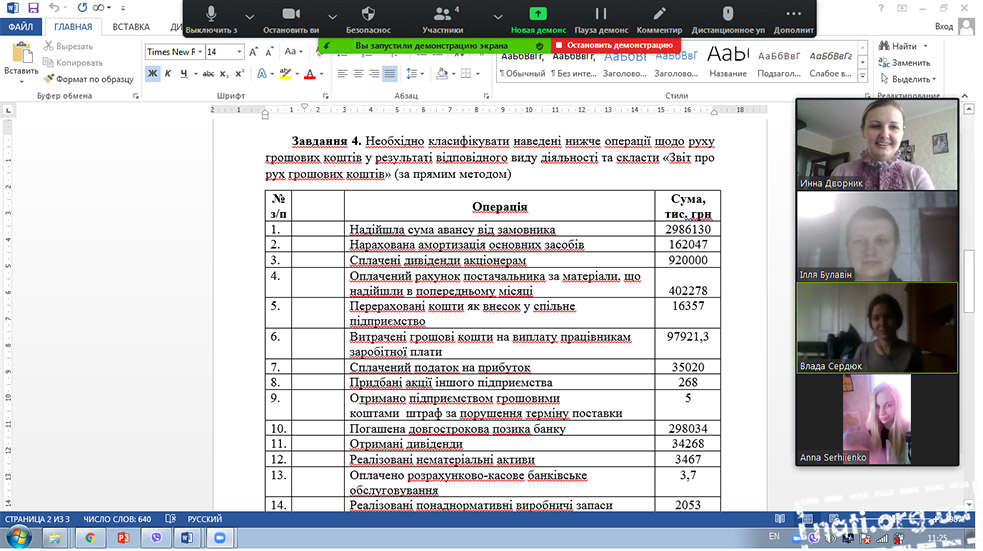Toggle subscript formatting
Viewport: 983px width, 551px height.
point(224,74)
